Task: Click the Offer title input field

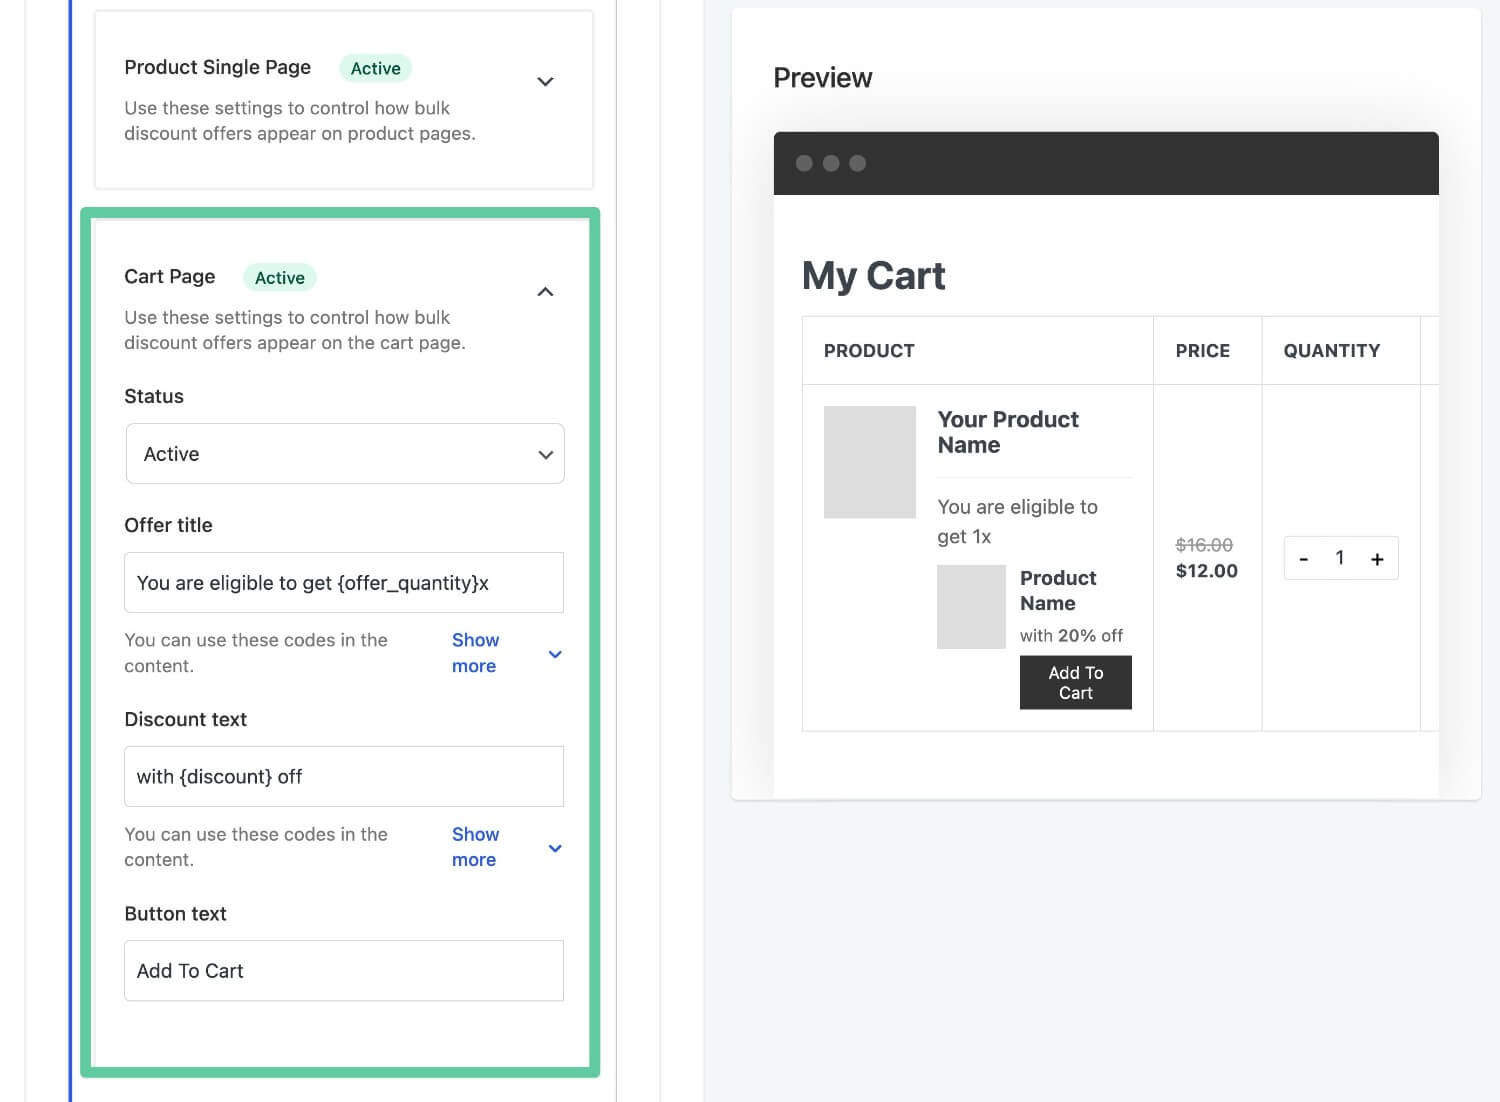Action: 344,583
